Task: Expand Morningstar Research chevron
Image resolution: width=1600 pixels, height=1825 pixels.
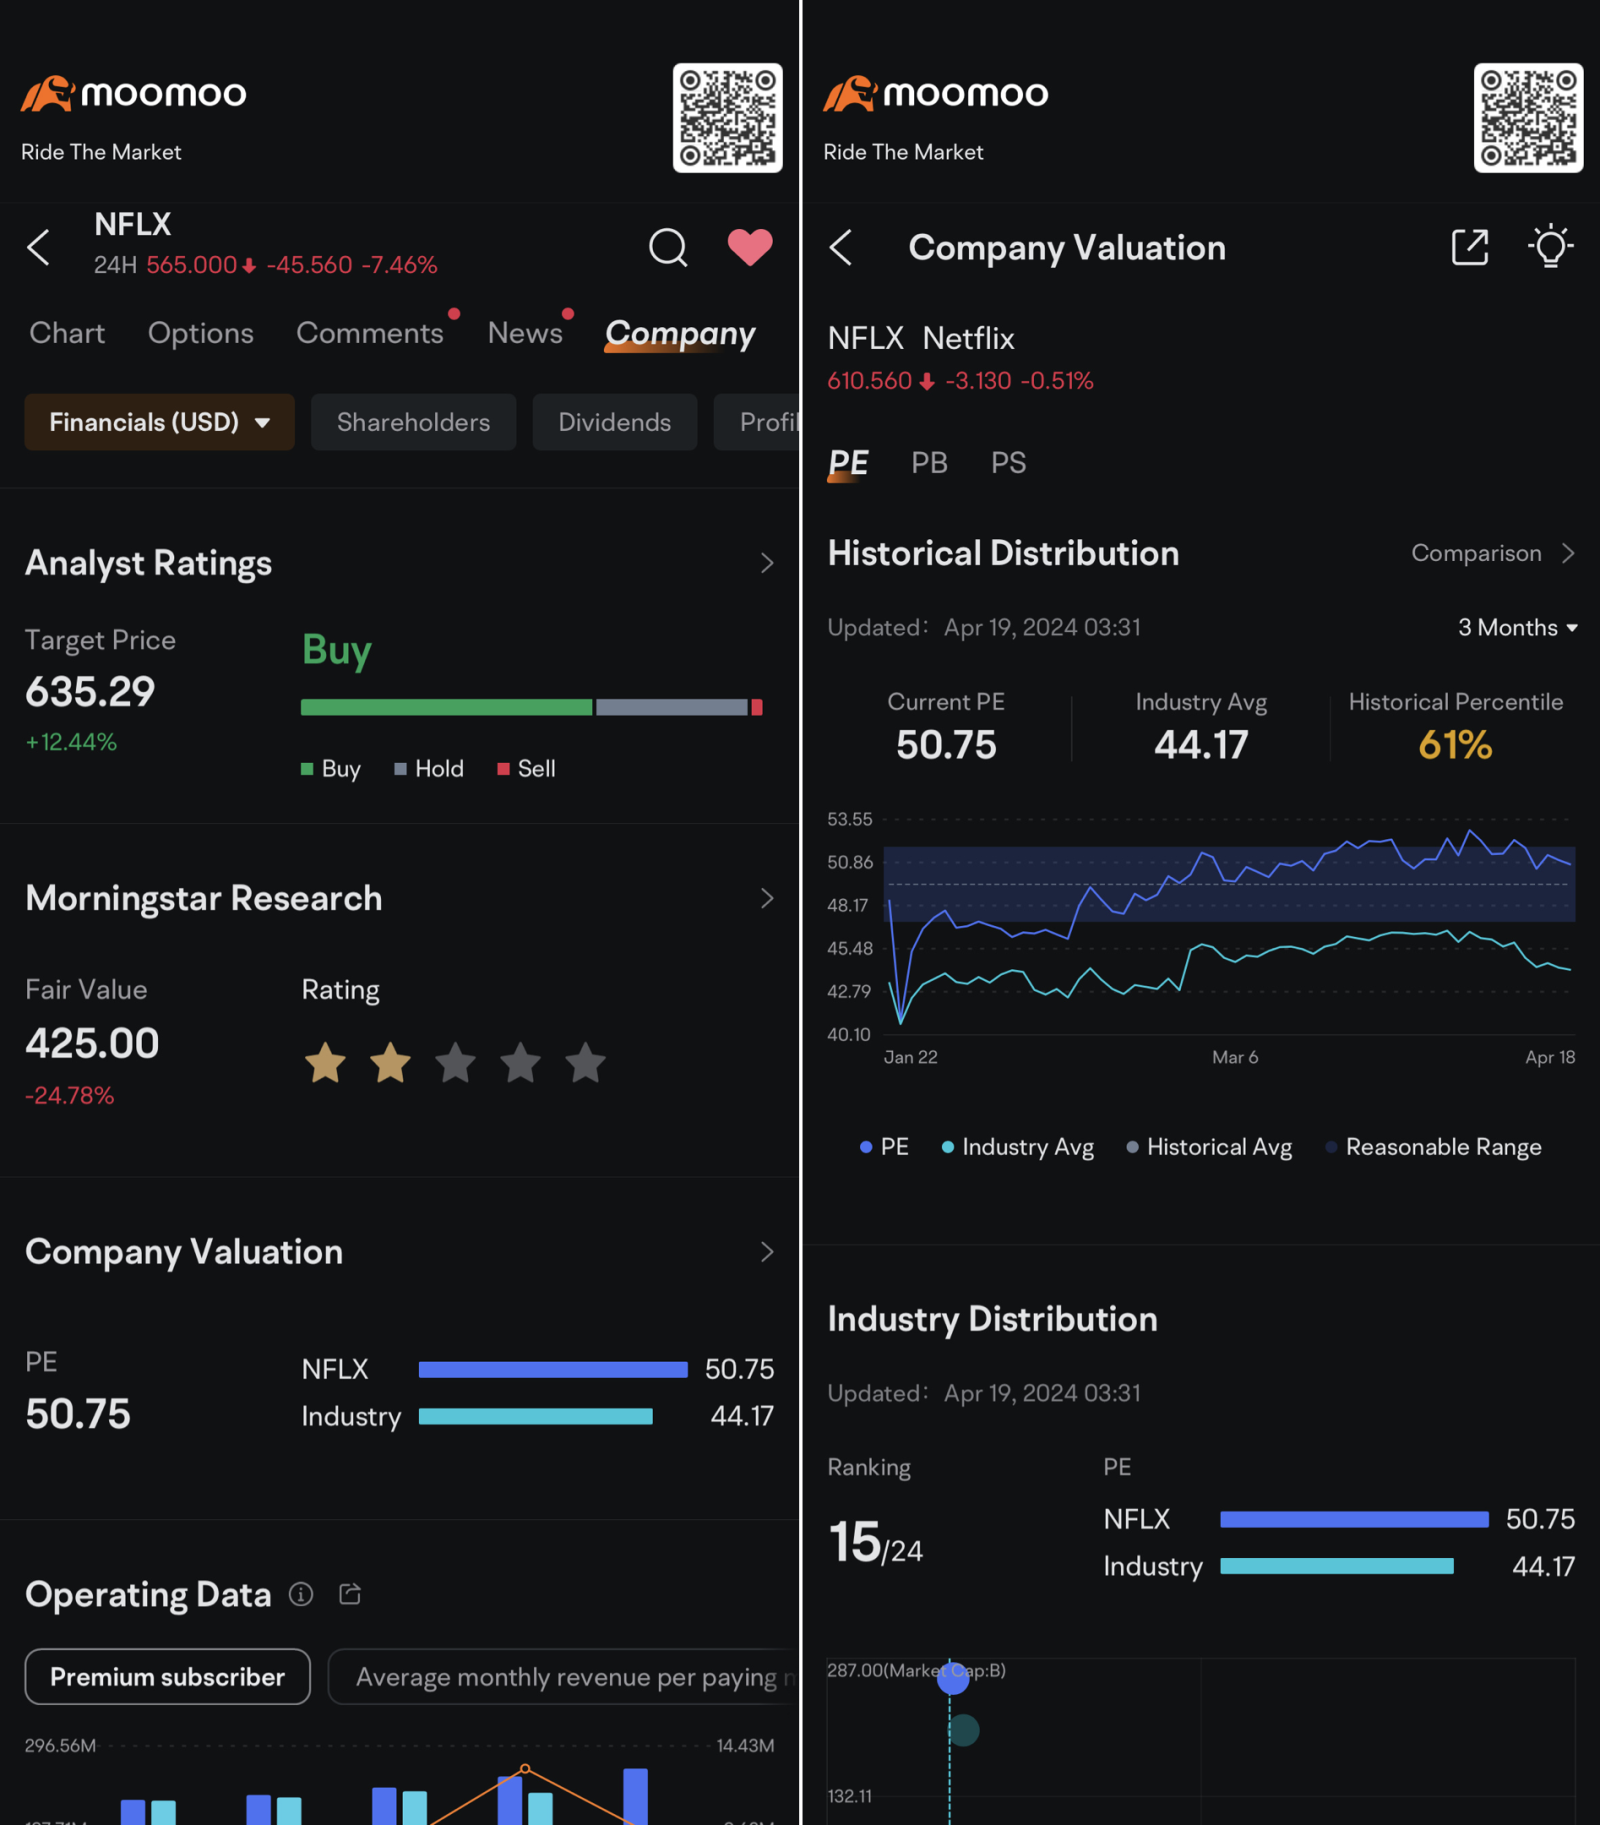Action: [767, 898]
